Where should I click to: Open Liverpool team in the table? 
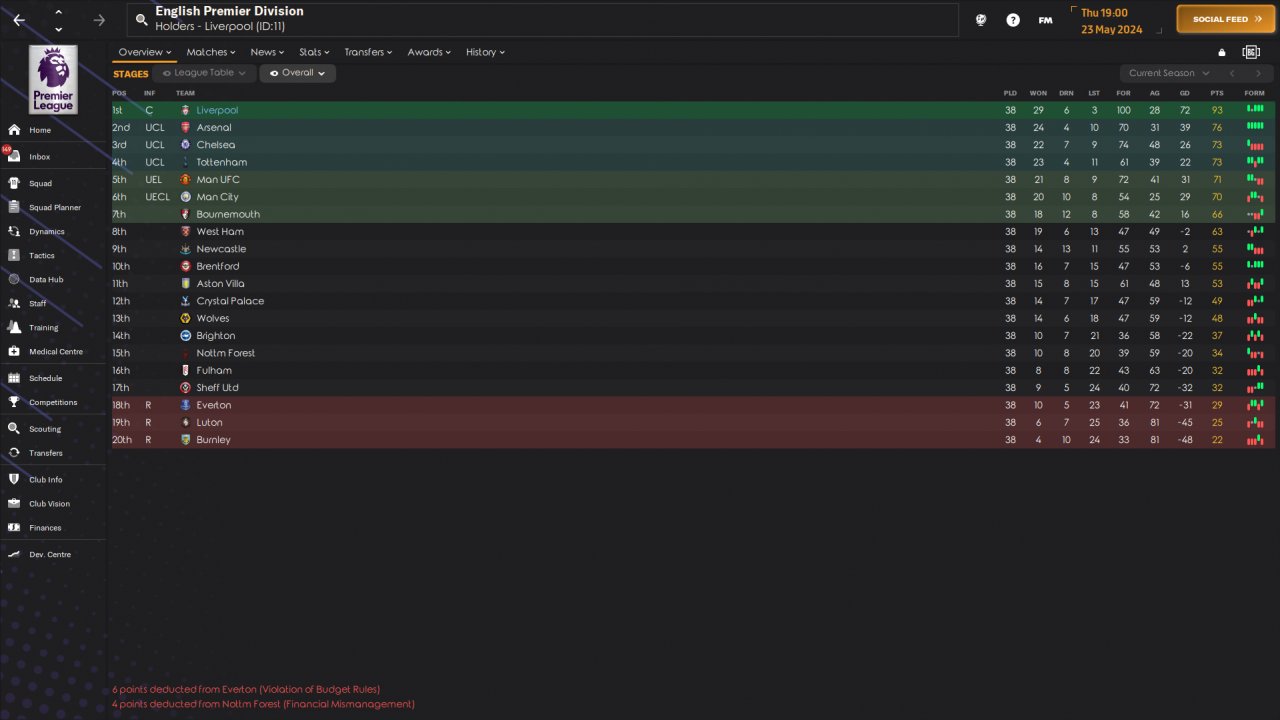click(x=217, y=110)
